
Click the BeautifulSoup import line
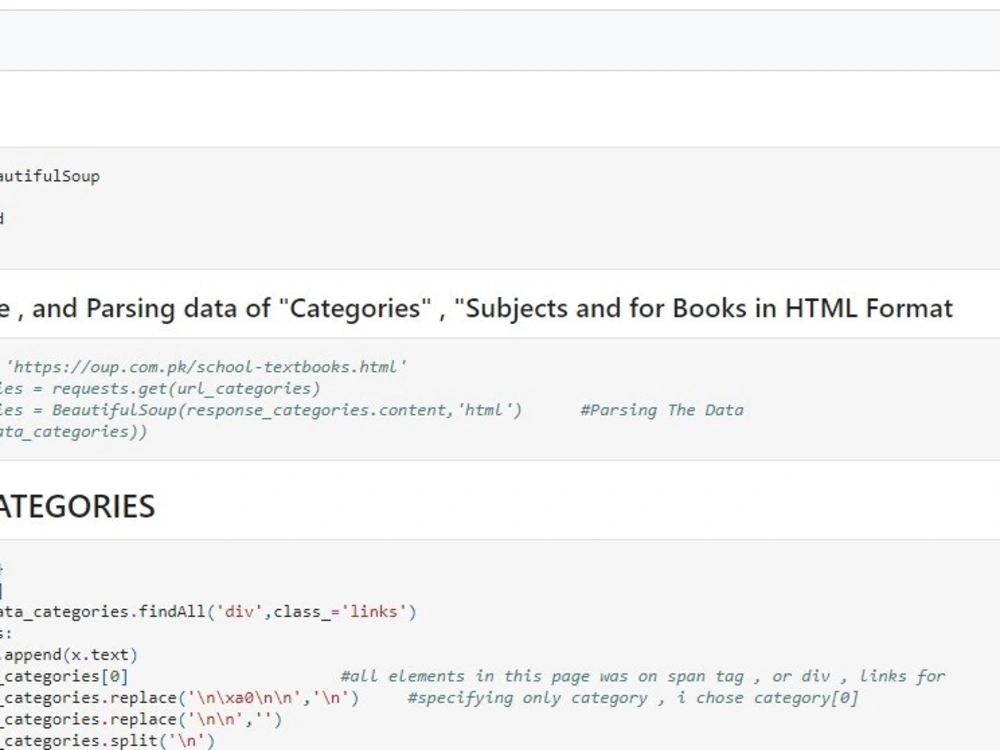tap(50, 177)
